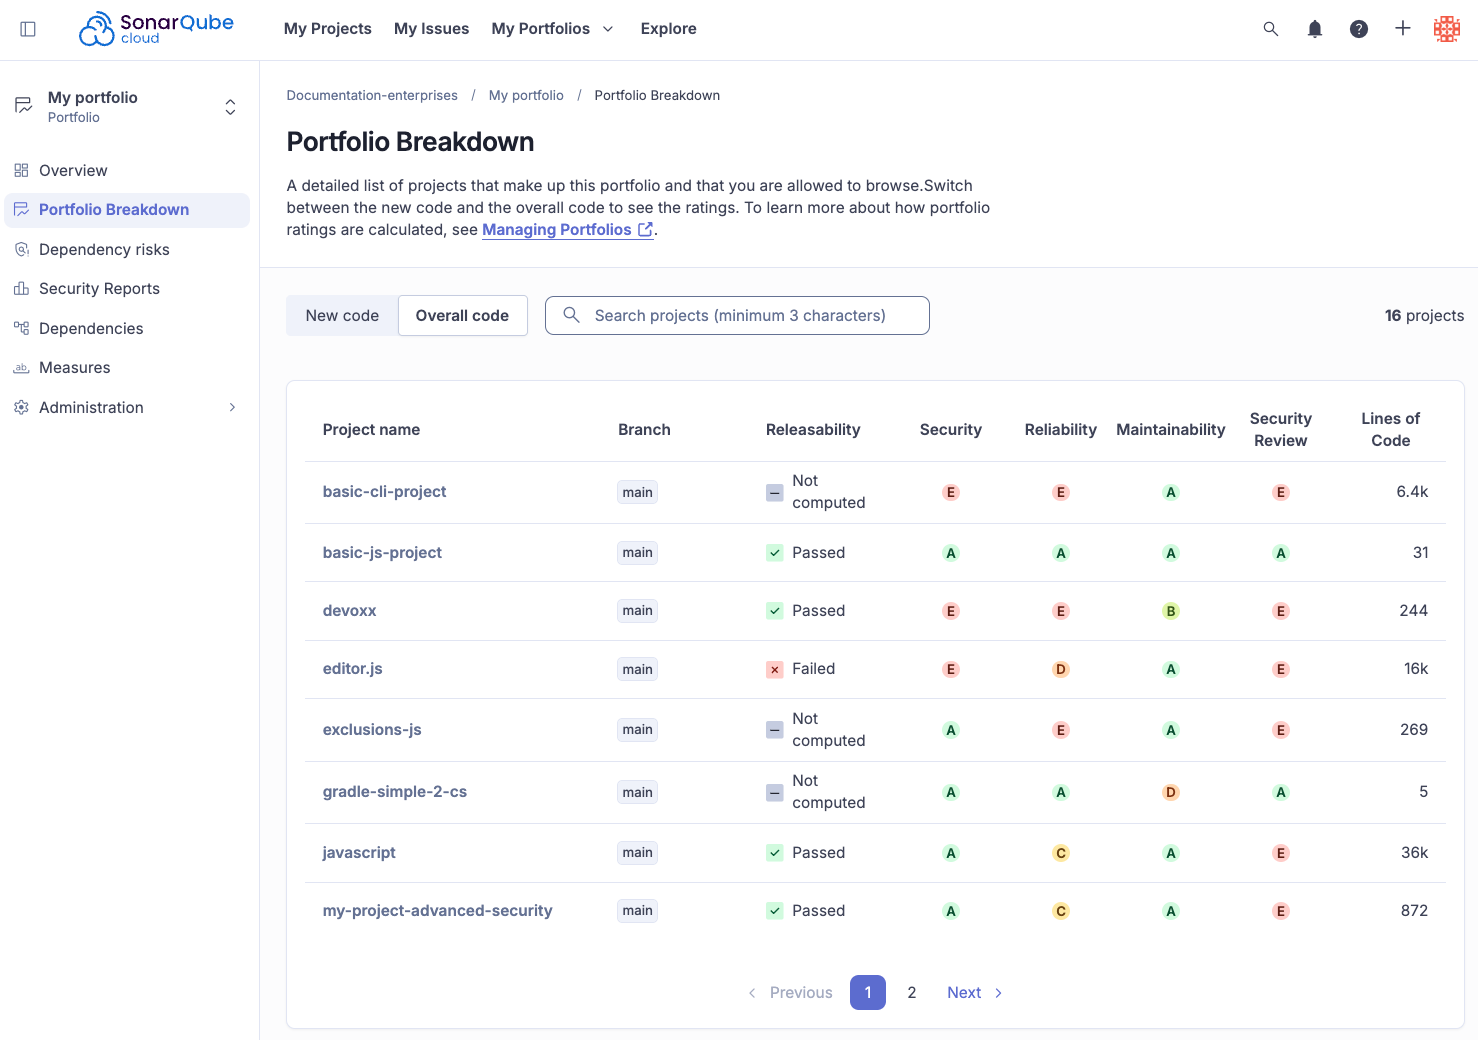The width and height of the screenshot is (1478, 1040).
Task: Click Maintainability rating B for devoxx
Action: [1171, 611]
